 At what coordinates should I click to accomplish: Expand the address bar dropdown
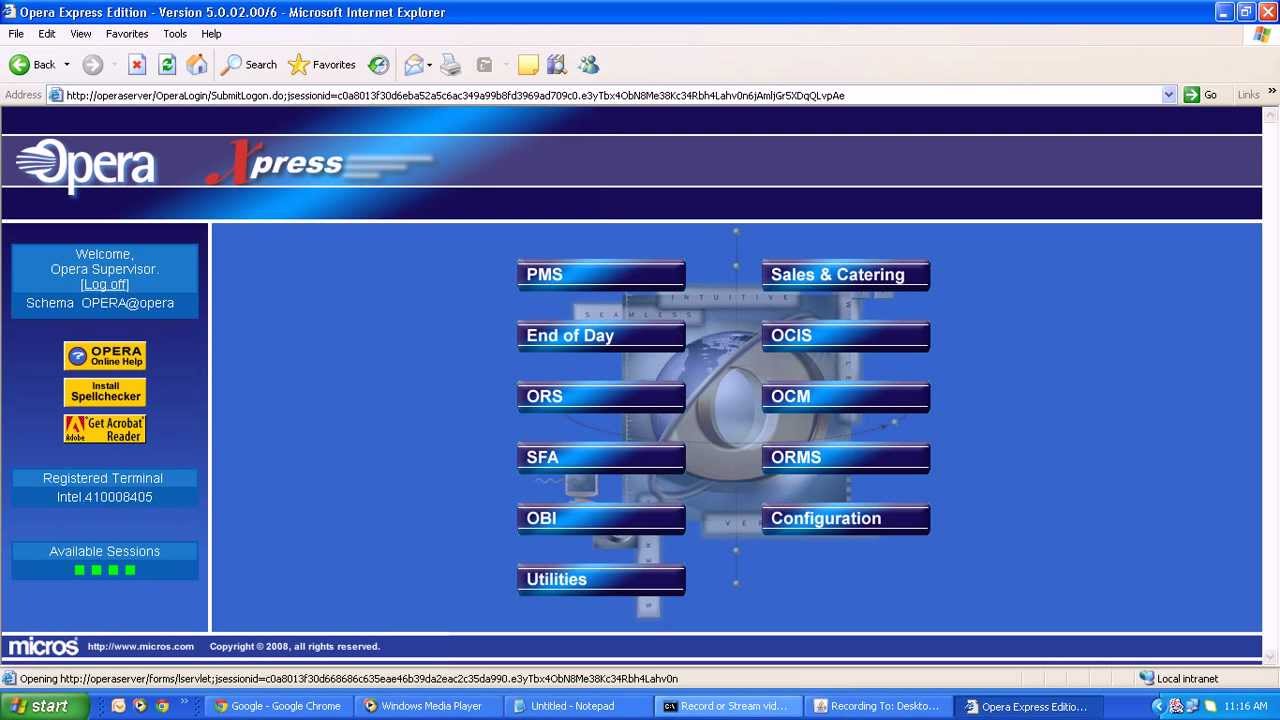tap(1168, 95)
